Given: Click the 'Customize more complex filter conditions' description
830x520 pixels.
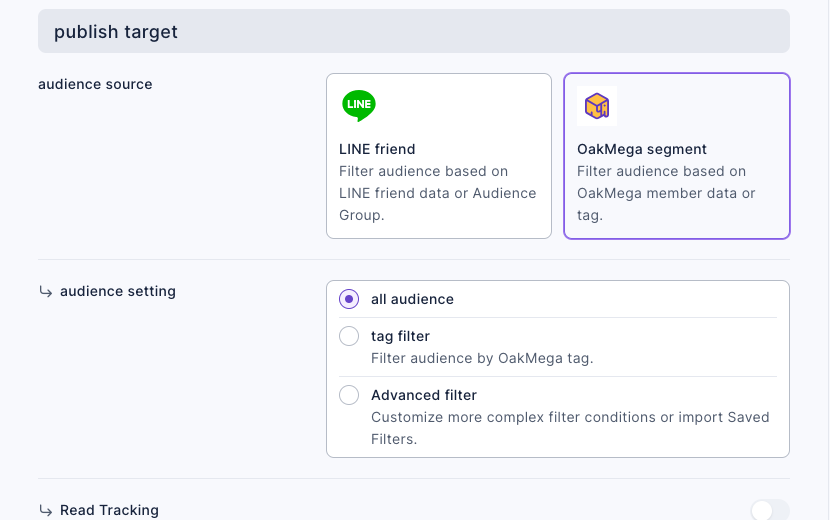Looking at the screenshot, I should [570, 428].
